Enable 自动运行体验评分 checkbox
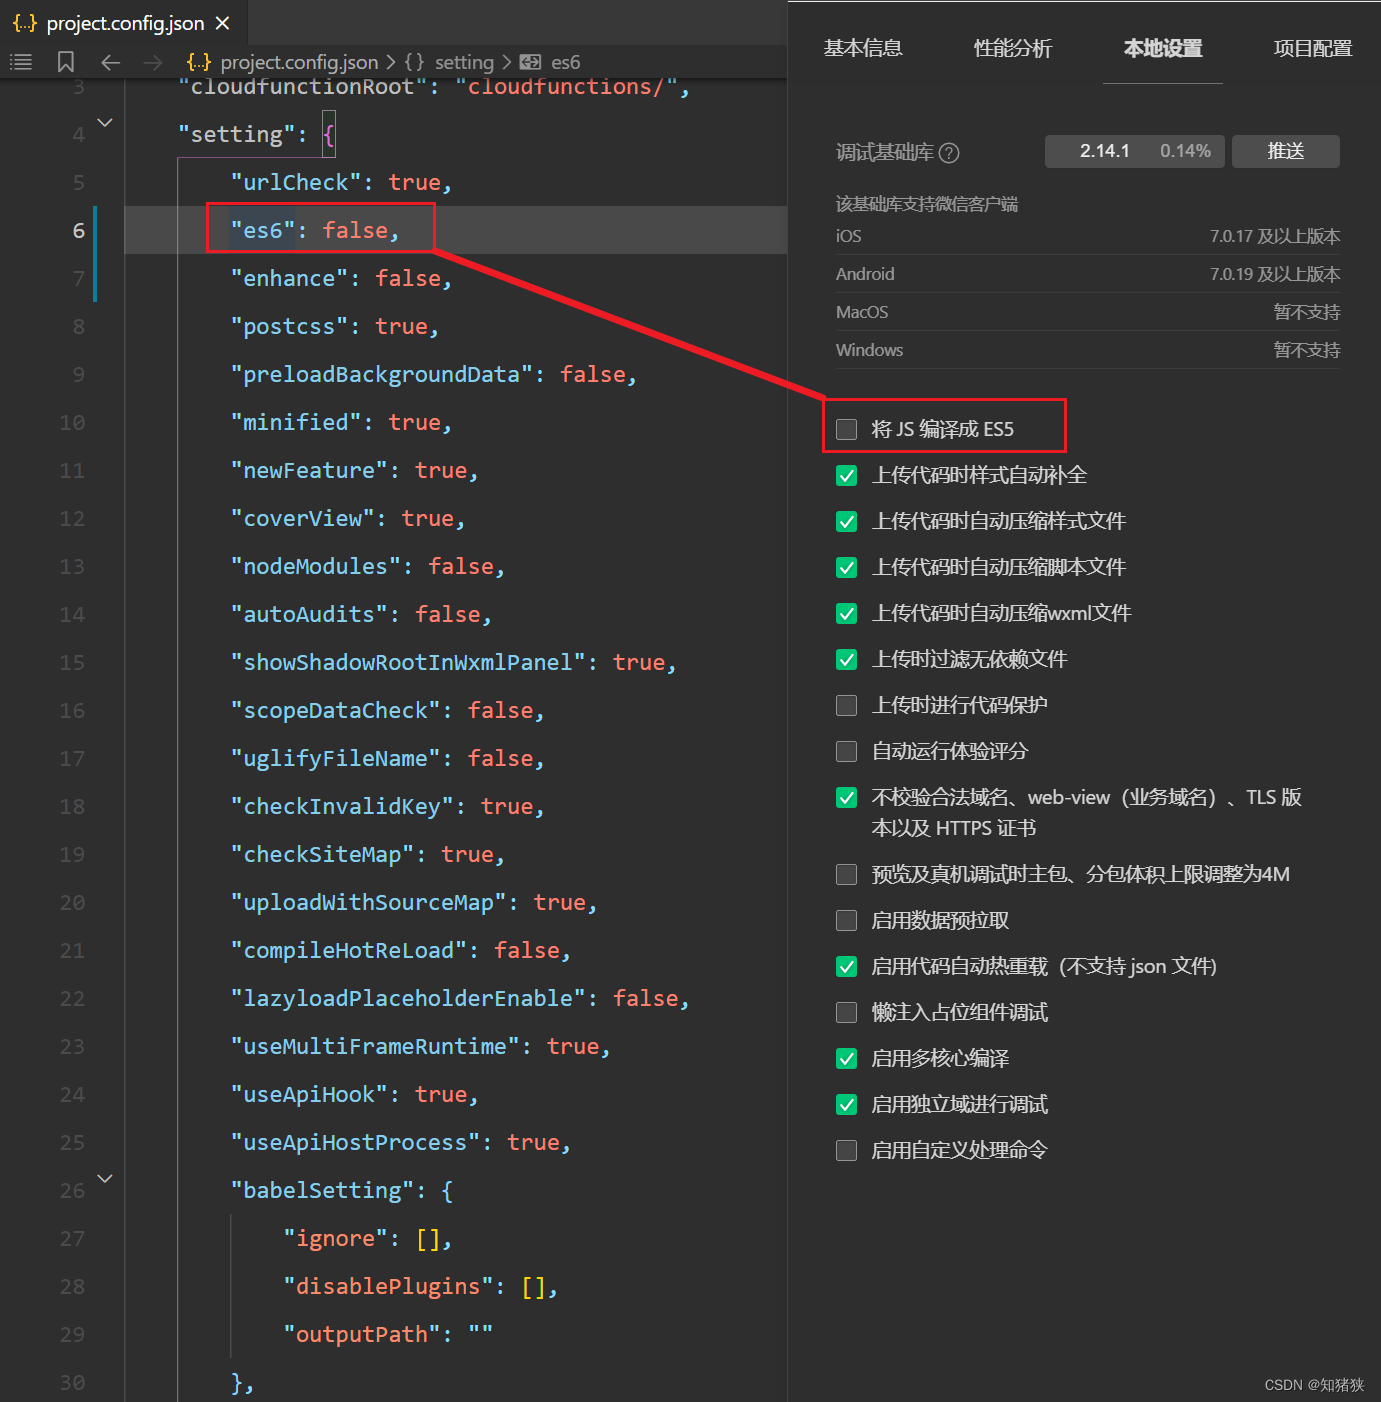 pyautogui.click(x=847, y=751)
